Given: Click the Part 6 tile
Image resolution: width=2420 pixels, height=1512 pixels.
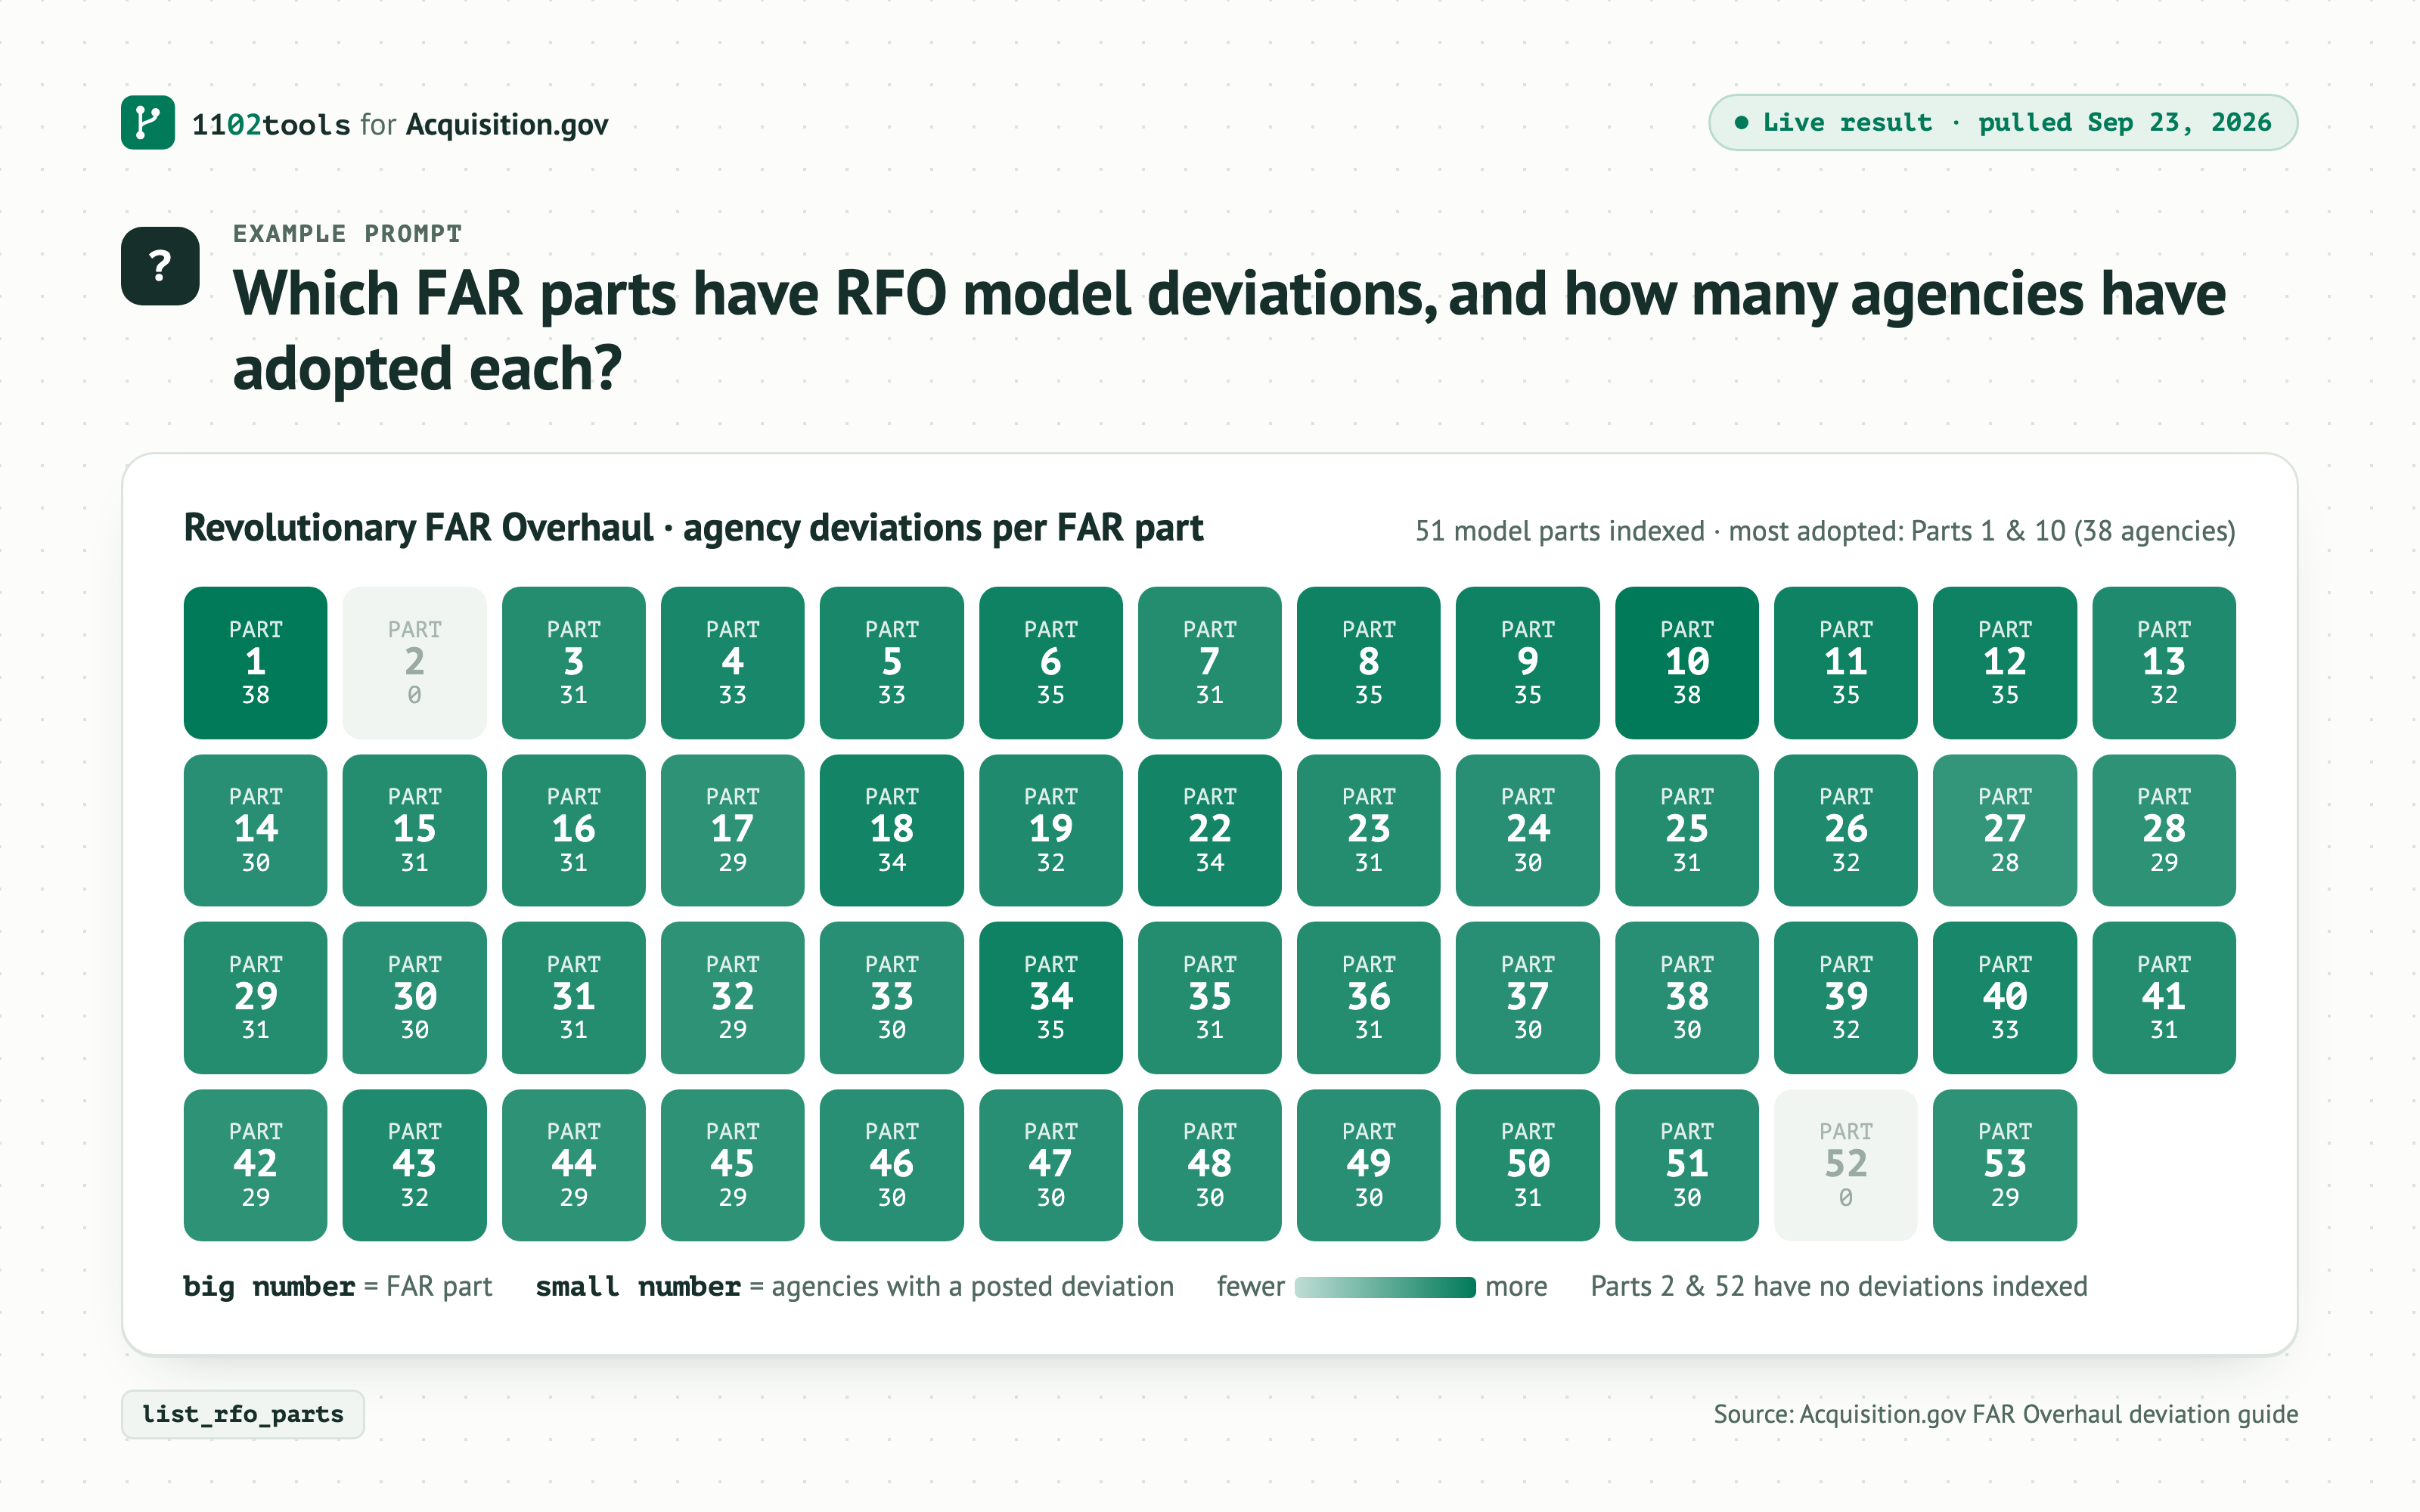Looking at the screenshot, I should point(1051,663).
